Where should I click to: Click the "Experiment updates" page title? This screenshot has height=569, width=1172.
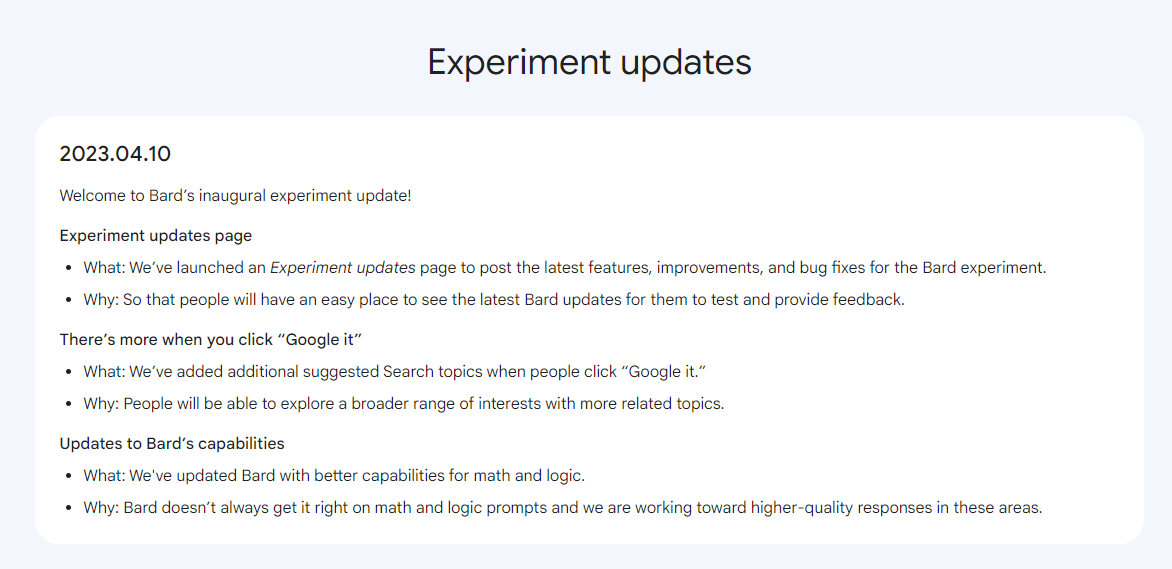589,62
